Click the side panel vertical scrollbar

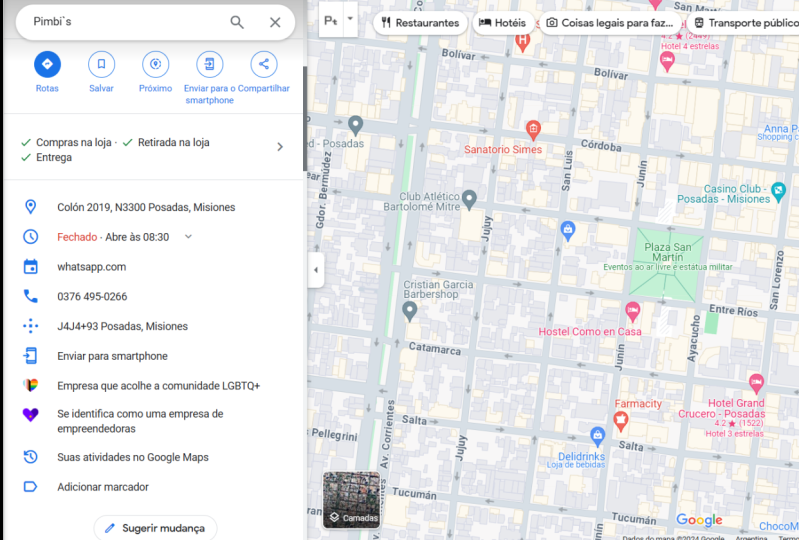pyautogui.click(x=305, y=119)
